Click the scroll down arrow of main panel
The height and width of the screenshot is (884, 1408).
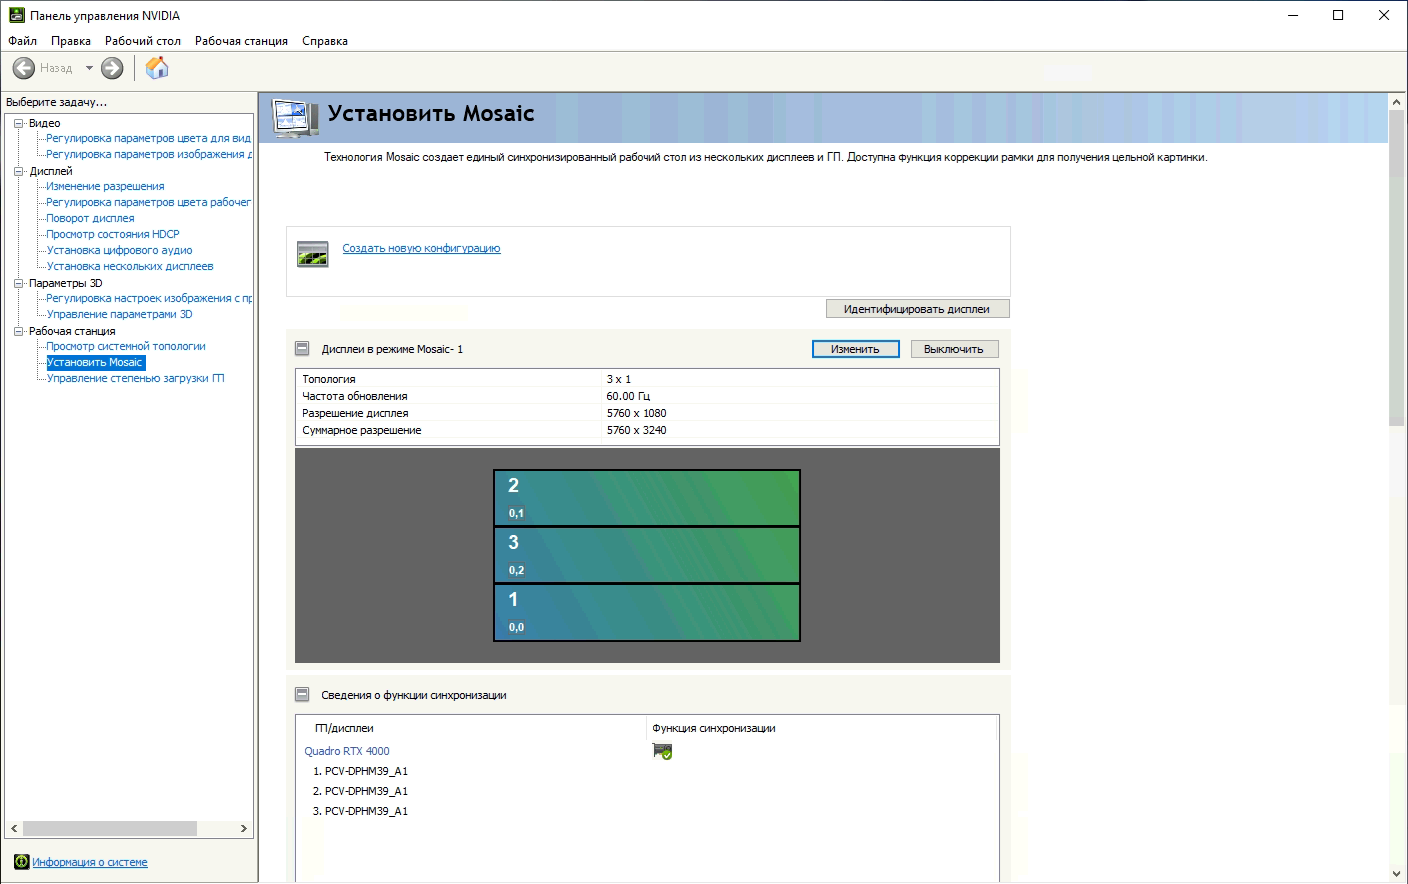[x=1397, y=874]
